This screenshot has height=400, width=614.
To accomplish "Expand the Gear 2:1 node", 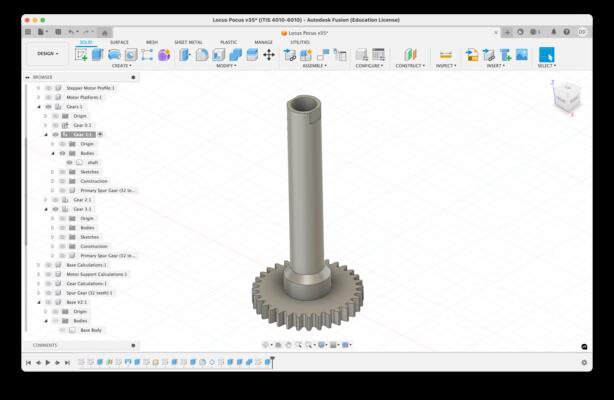I will (x=46, y=200).
